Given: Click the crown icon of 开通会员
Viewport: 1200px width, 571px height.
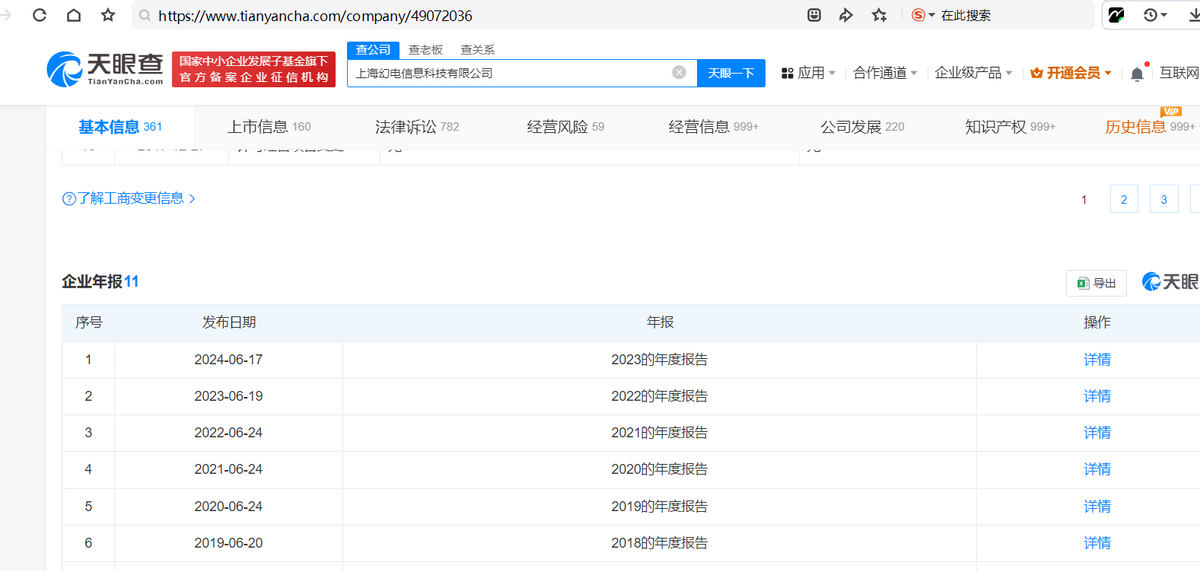Looking at the screenshot, I should click(x=1036, y=73).
